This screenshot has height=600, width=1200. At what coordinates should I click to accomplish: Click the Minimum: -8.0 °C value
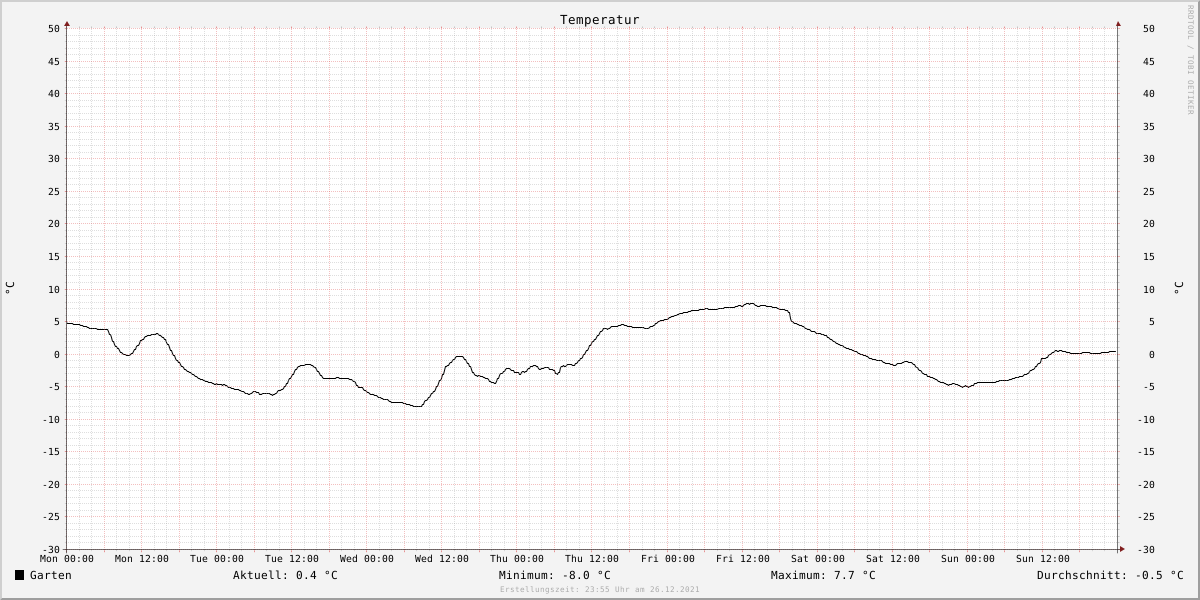554,575
